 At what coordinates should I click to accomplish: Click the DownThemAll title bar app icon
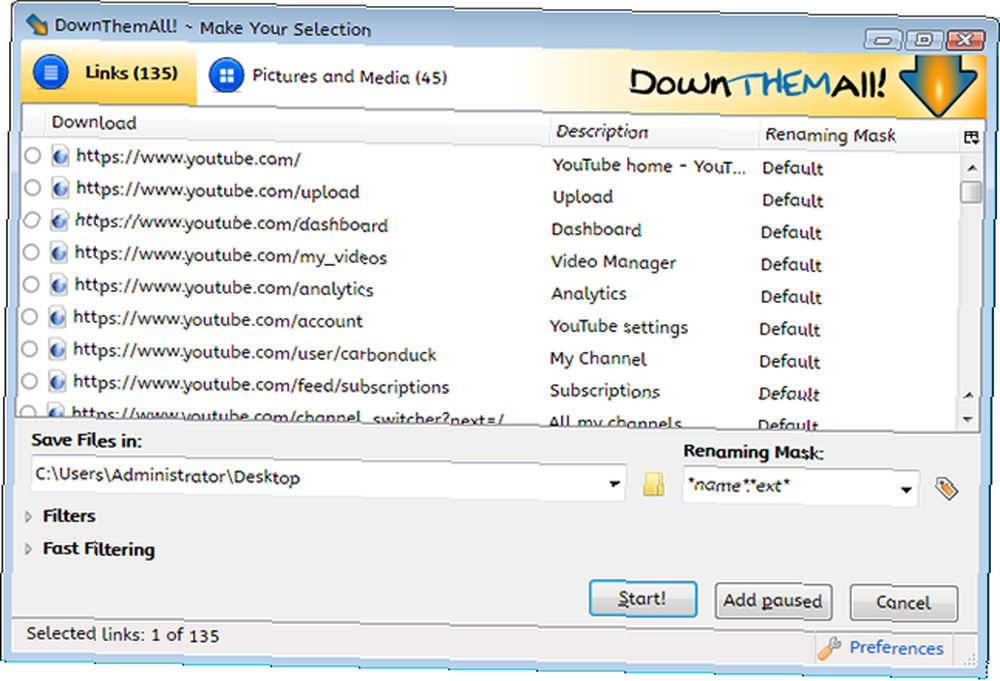[37, 25]
